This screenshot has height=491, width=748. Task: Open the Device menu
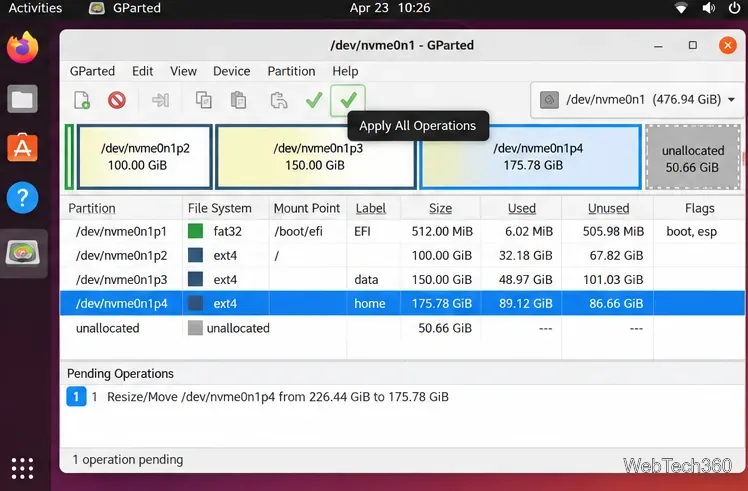pos(231,71)
